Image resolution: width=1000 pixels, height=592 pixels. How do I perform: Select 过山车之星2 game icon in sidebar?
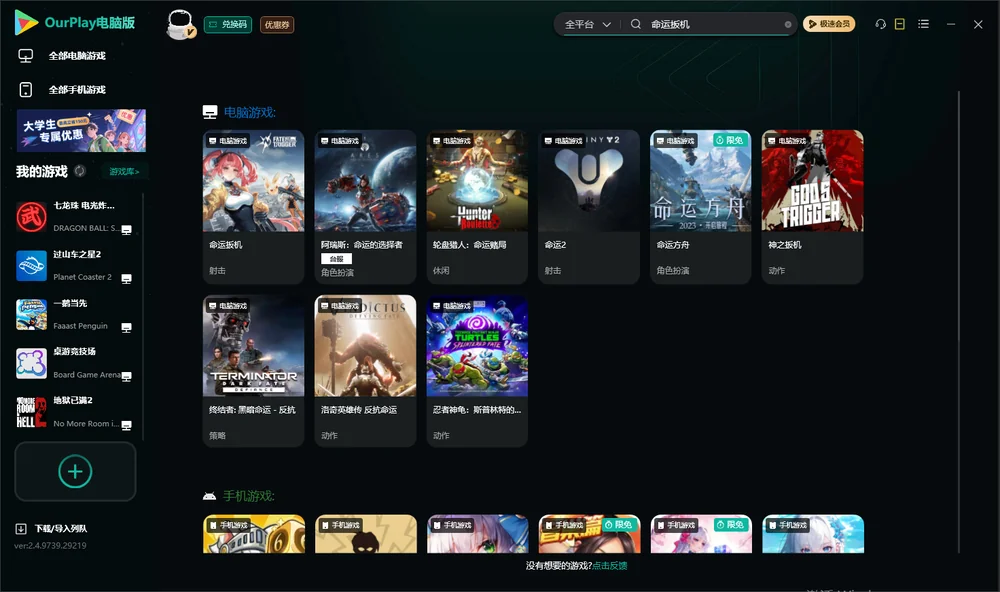(x=31, y=266)
